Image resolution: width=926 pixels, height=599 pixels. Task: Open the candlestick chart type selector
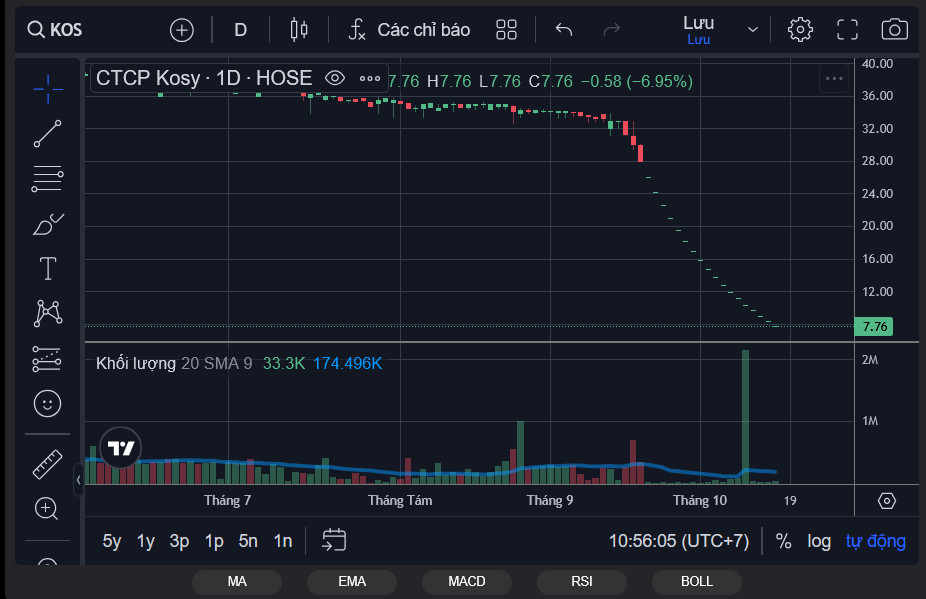299,30
